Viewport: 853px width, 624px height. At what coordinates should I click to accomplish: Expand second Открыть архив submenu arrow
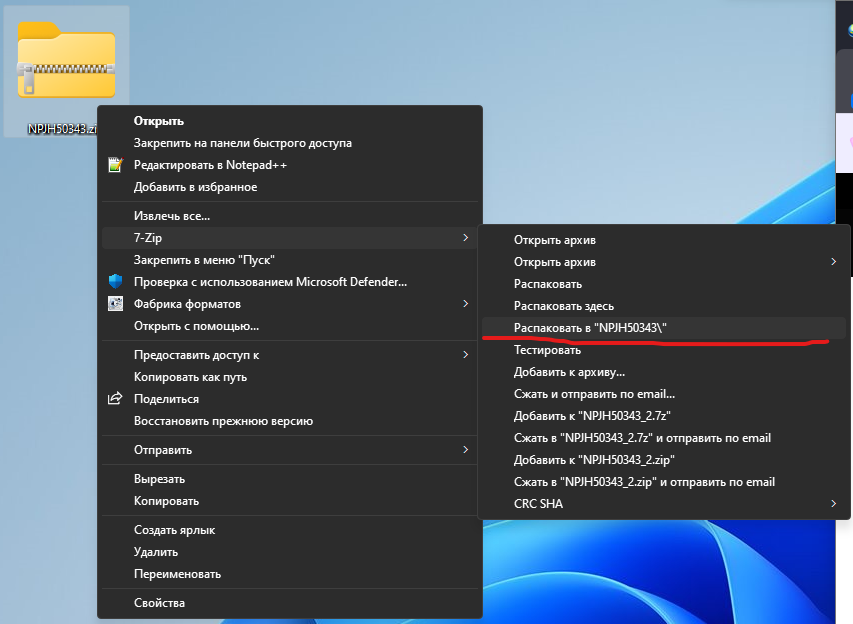pyautogui.click(x=833, y=262)
